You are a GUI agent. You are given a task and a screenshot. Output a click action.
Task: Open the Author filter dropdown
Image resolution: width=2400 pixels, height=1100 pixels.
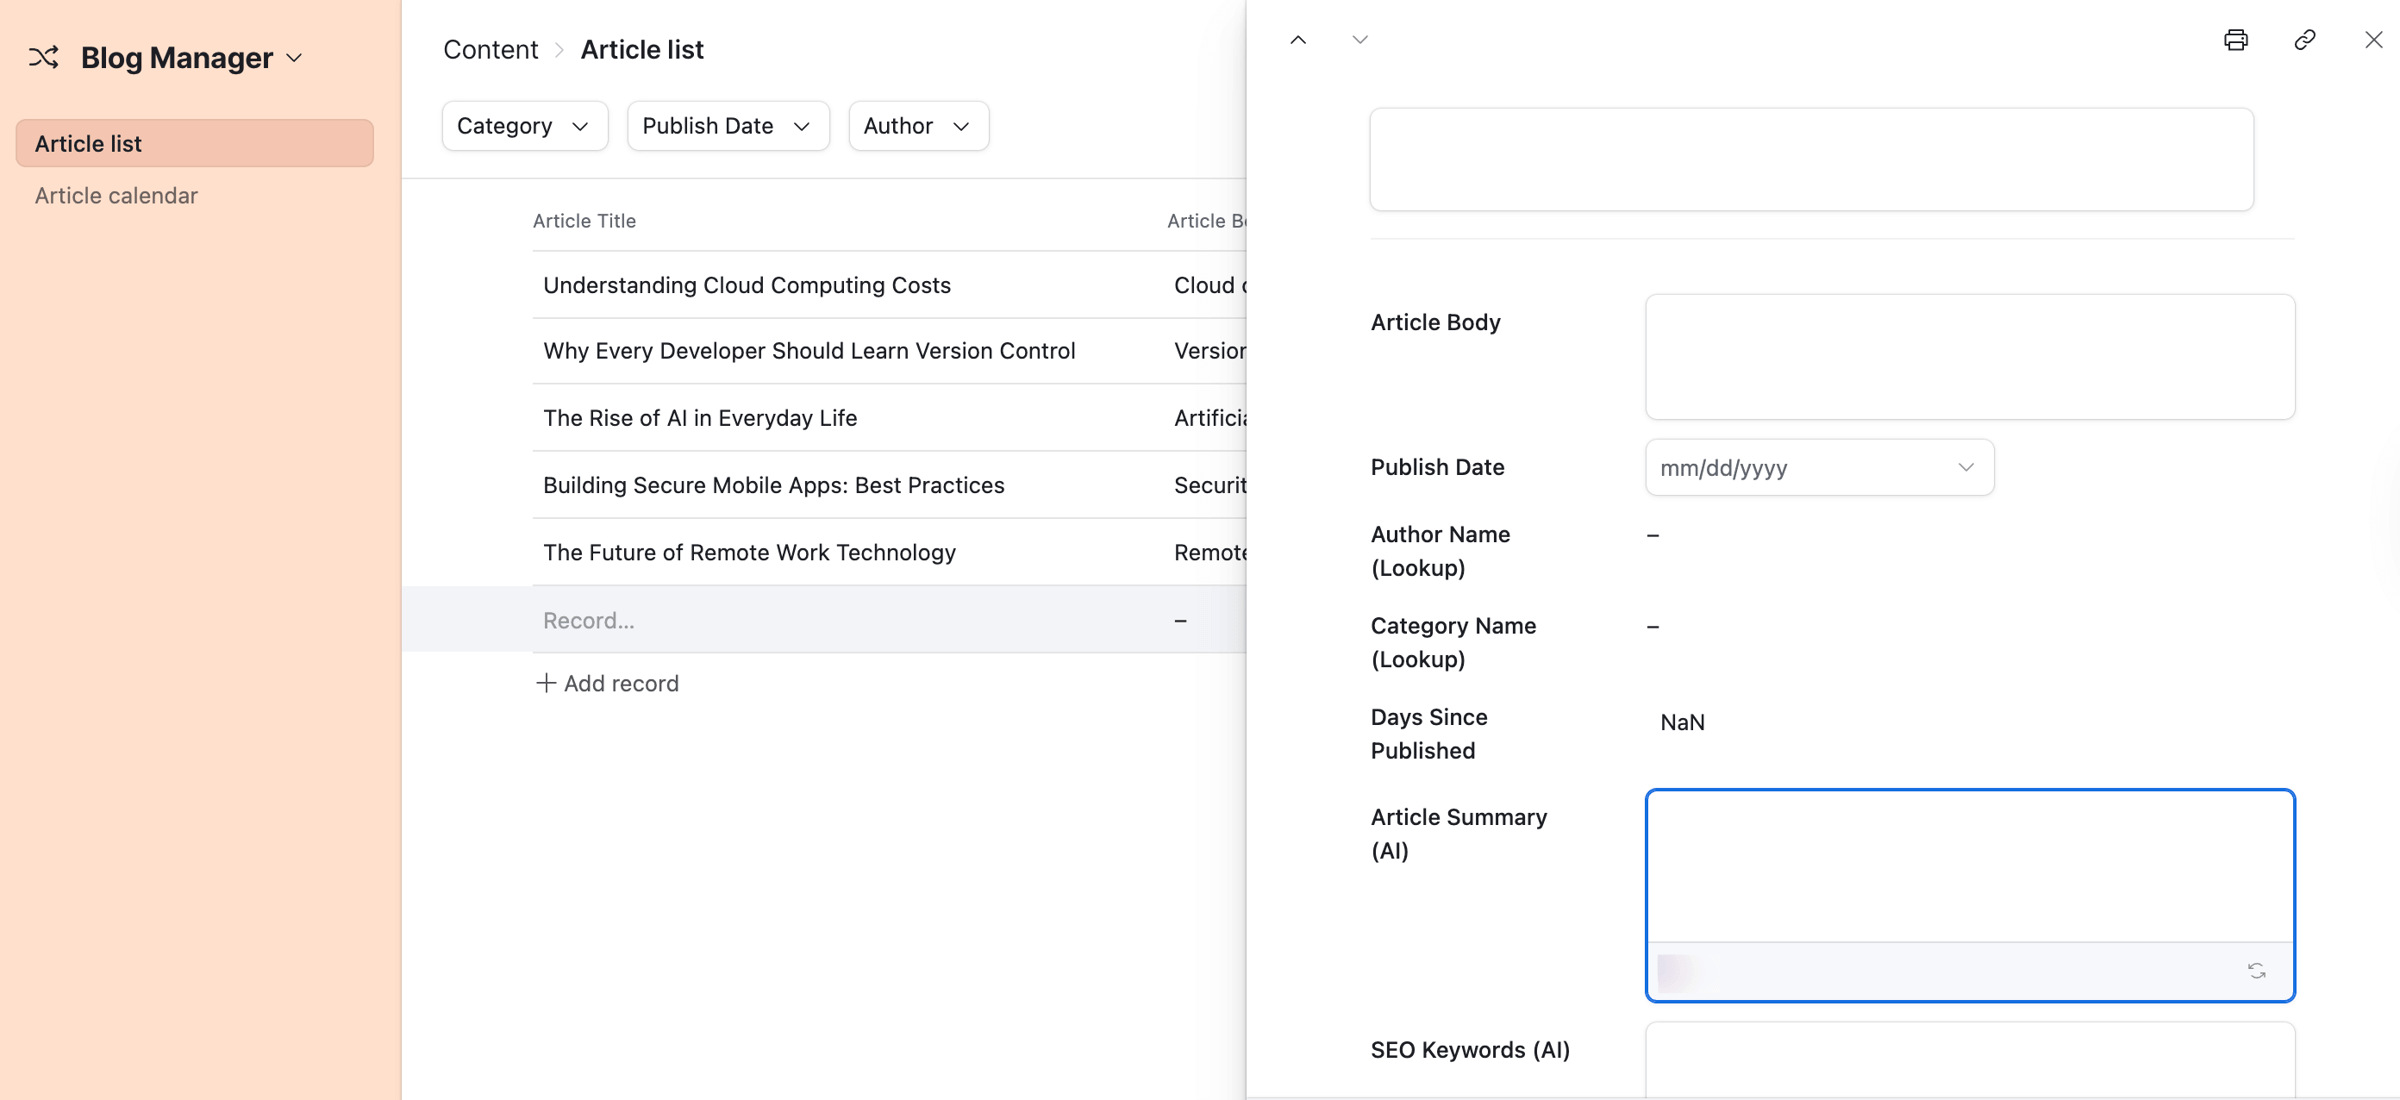917,126
